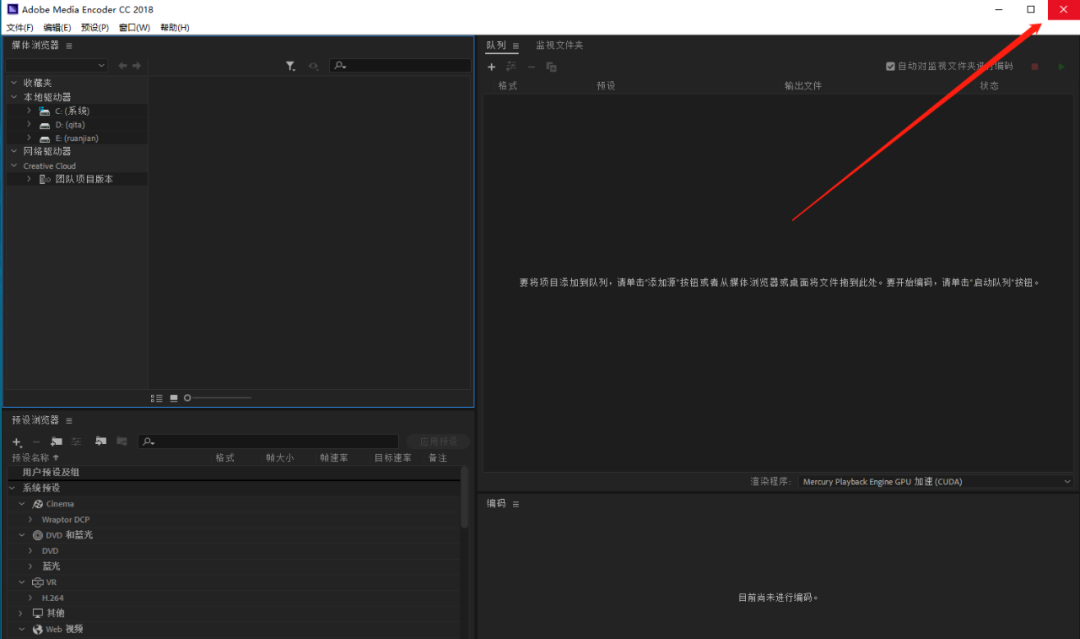
Task: Click the minus icon to delete preset
Action: (x=37, y=442)
